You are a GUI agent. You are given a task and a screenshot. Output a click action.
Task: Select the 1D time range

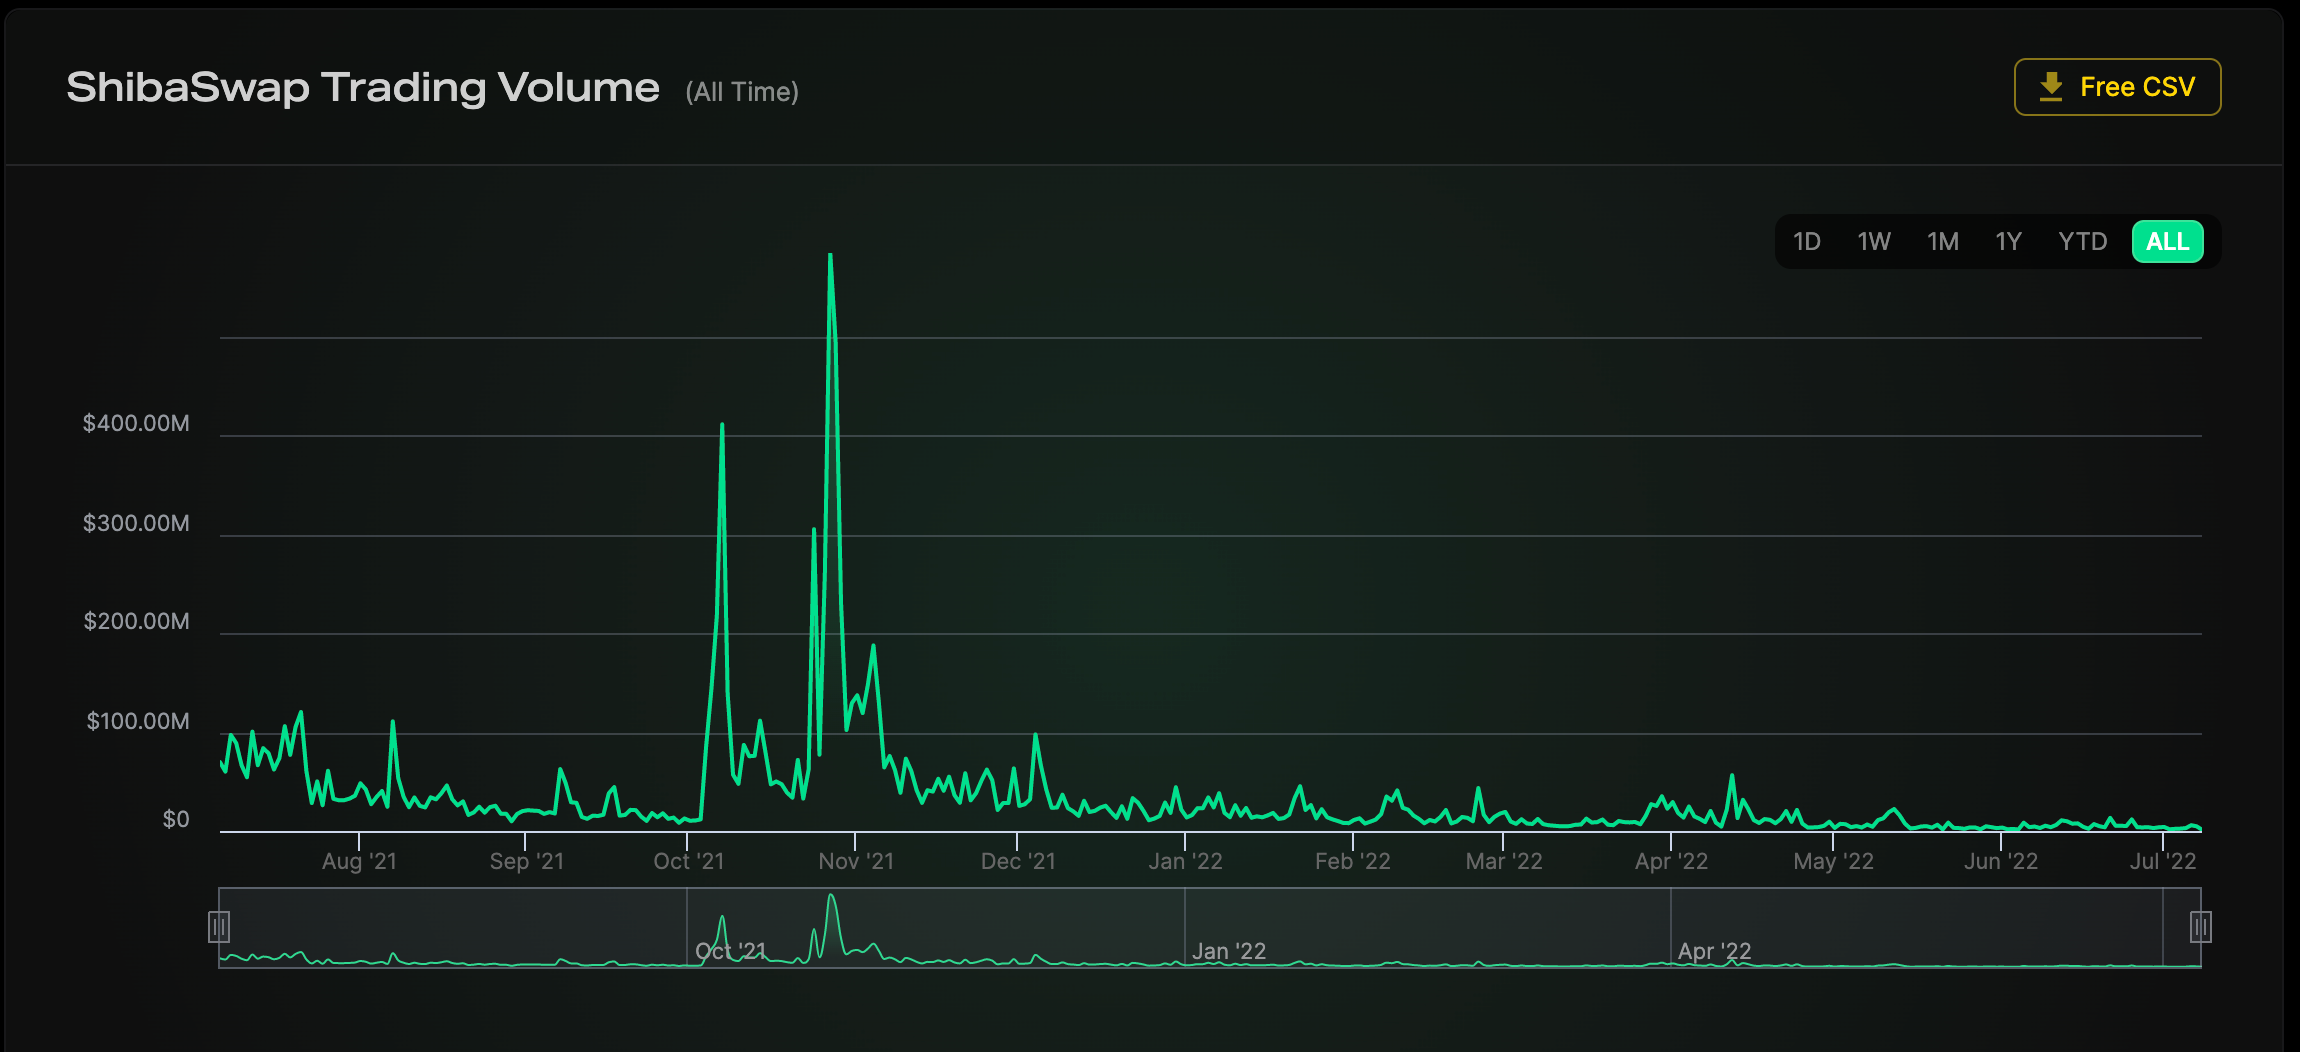point(1806,242)
